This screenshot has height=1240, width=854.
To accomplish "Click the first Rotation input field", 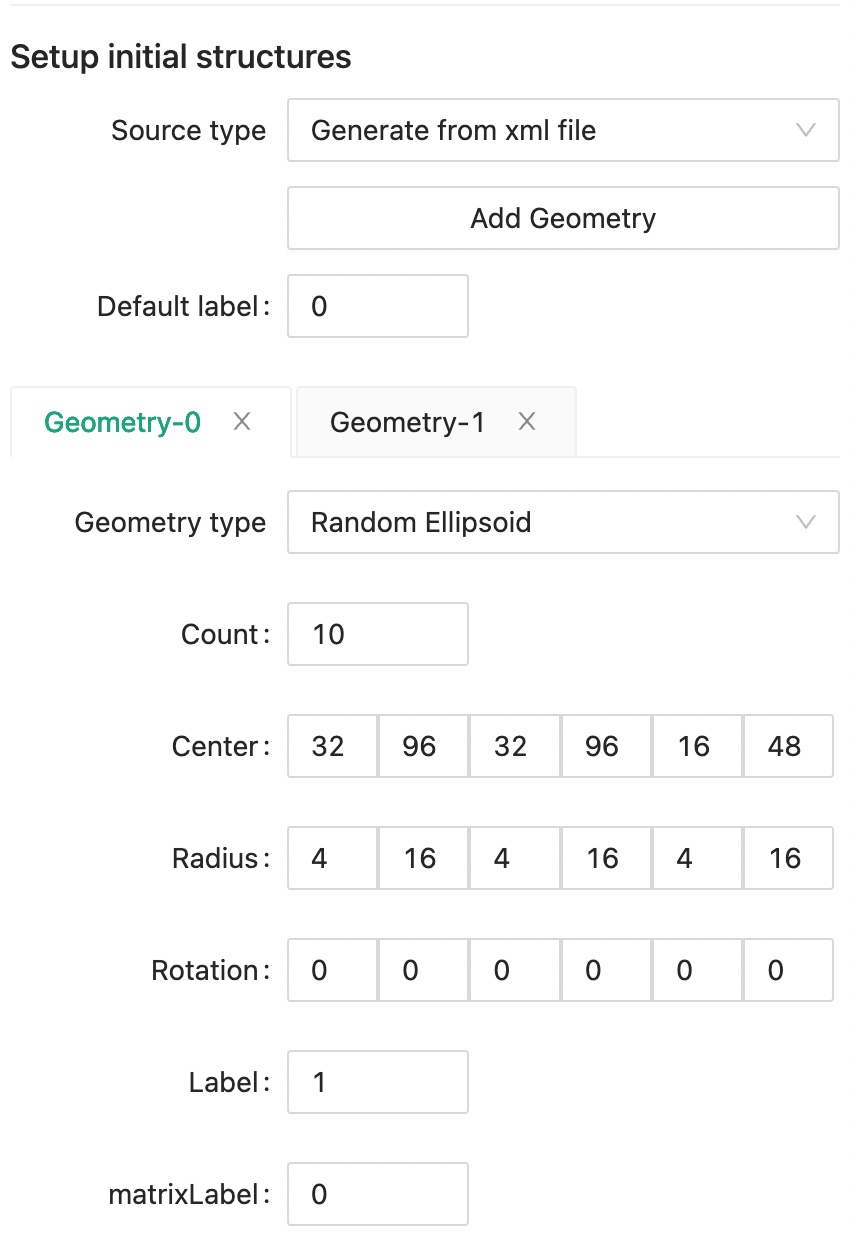I will [332, 970].
